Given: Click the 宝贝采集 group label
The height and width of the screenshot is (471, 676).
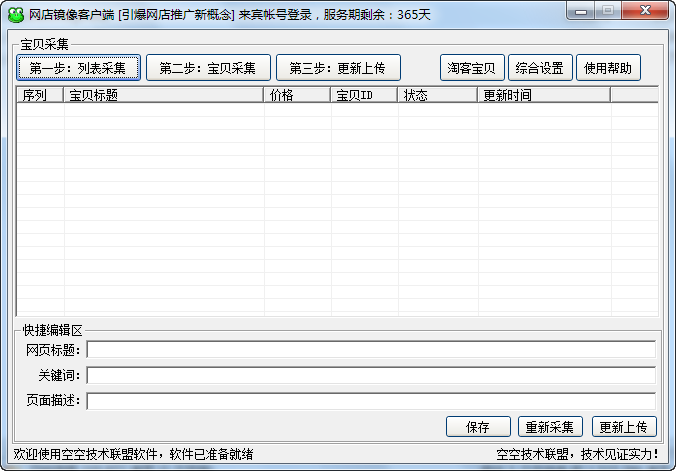Looking at the screenshot, I should pyautogui.click(x=44, y=44).
